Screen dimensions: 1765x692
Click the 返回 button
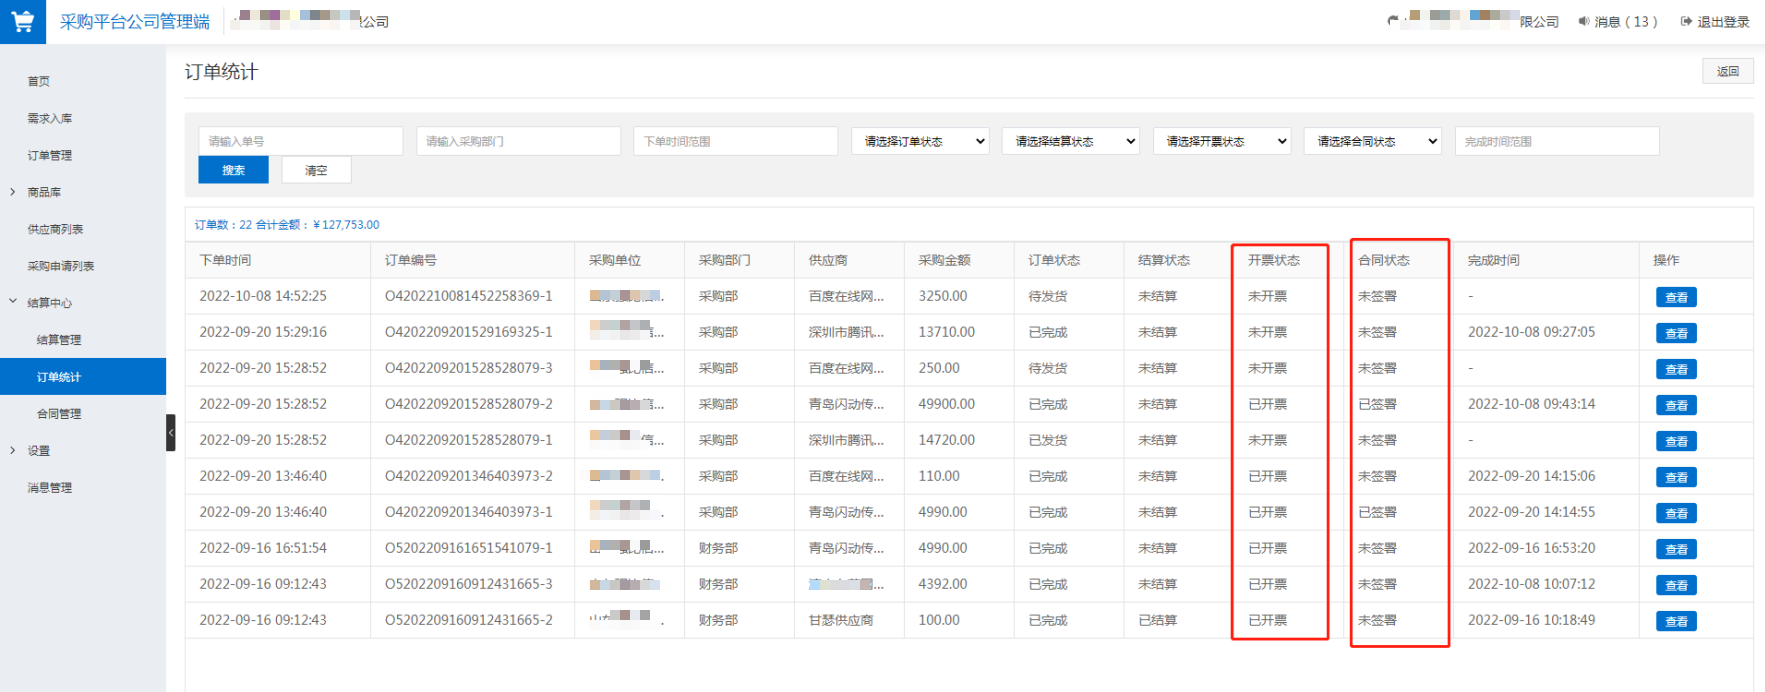pyautogui.click(x=1728, y=71)
